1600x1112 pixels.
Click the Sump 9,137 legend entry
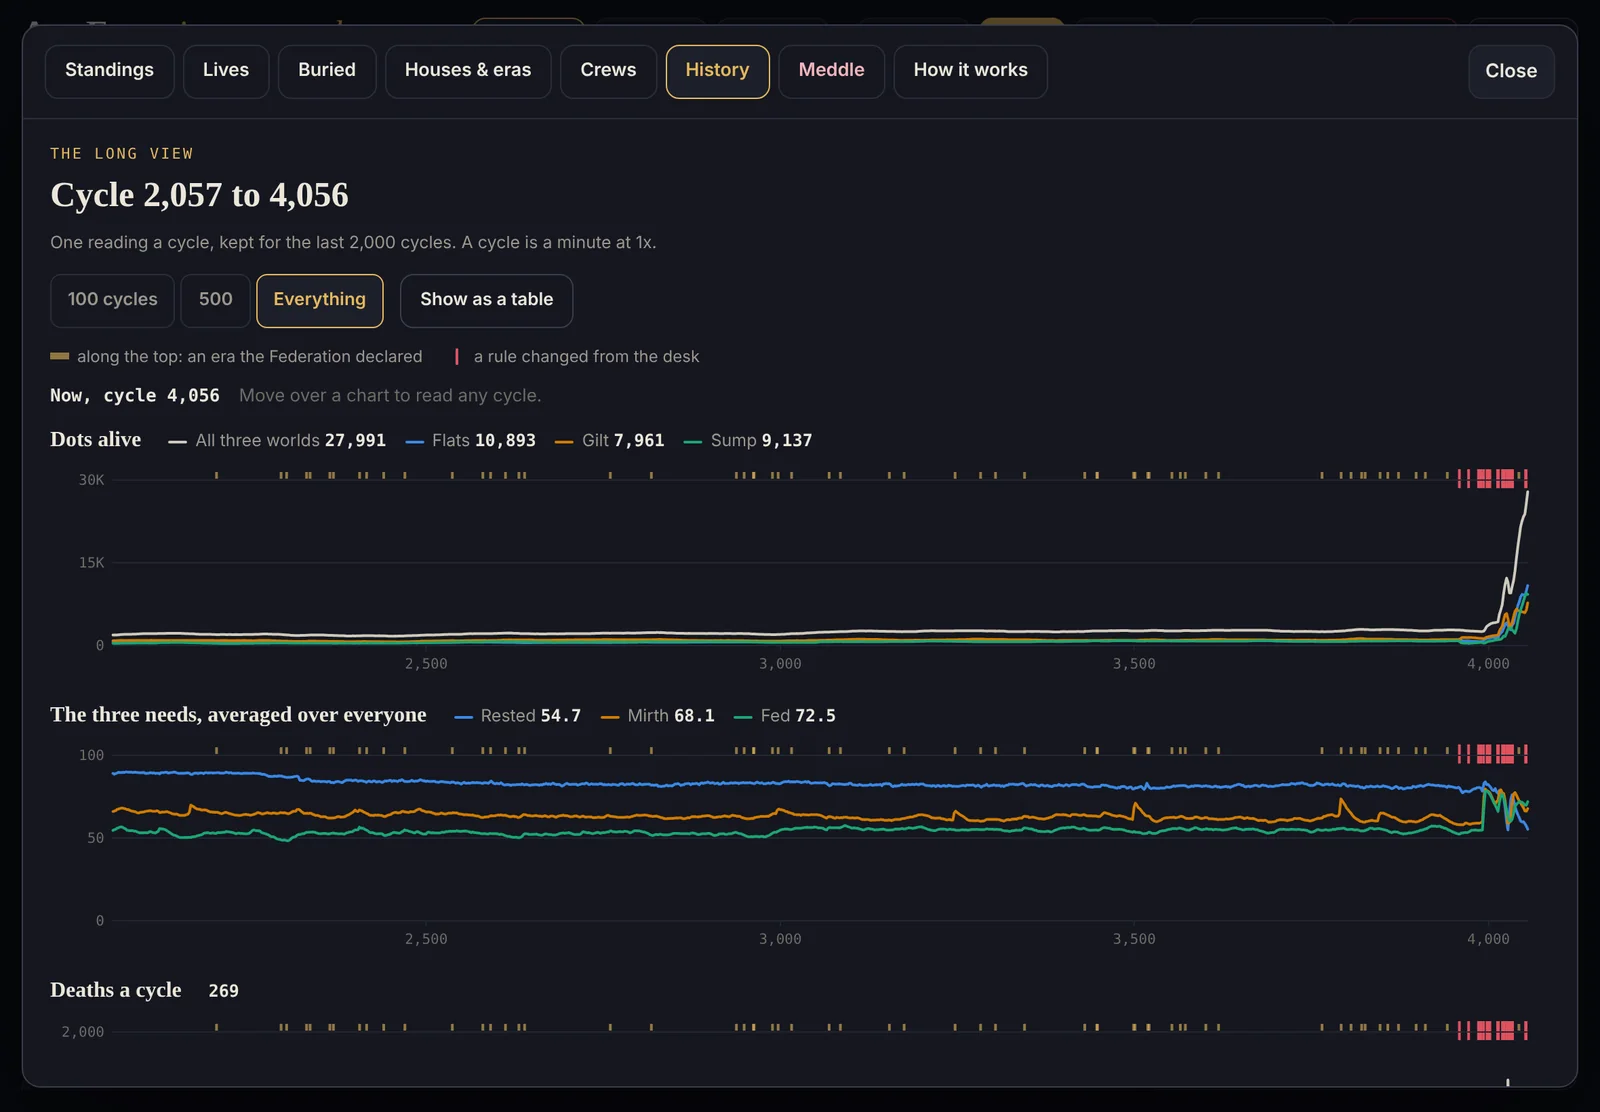click(x=748, y=441)
